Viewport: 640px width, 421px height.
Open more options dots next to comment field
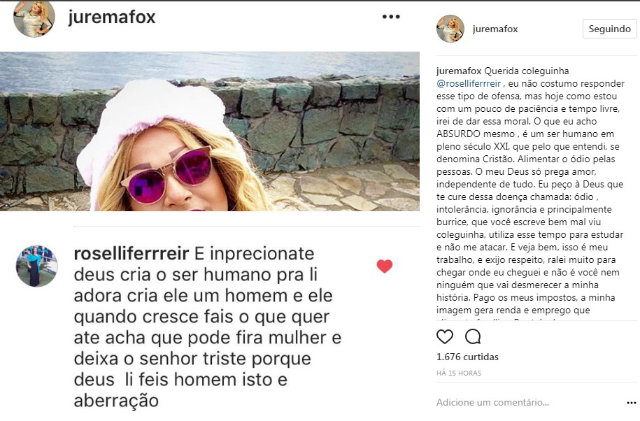point(631,403)
